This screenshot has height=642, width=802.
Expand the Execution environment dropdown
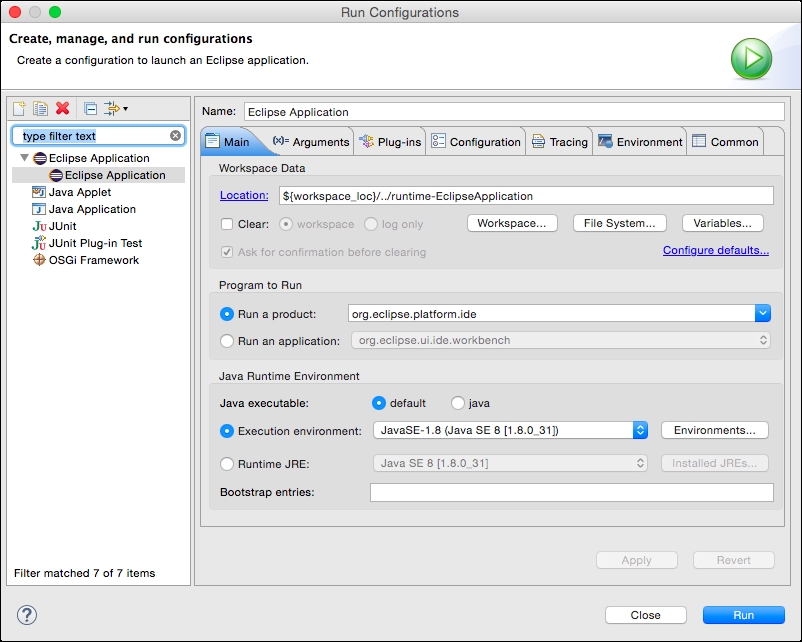tap(640, 430)
